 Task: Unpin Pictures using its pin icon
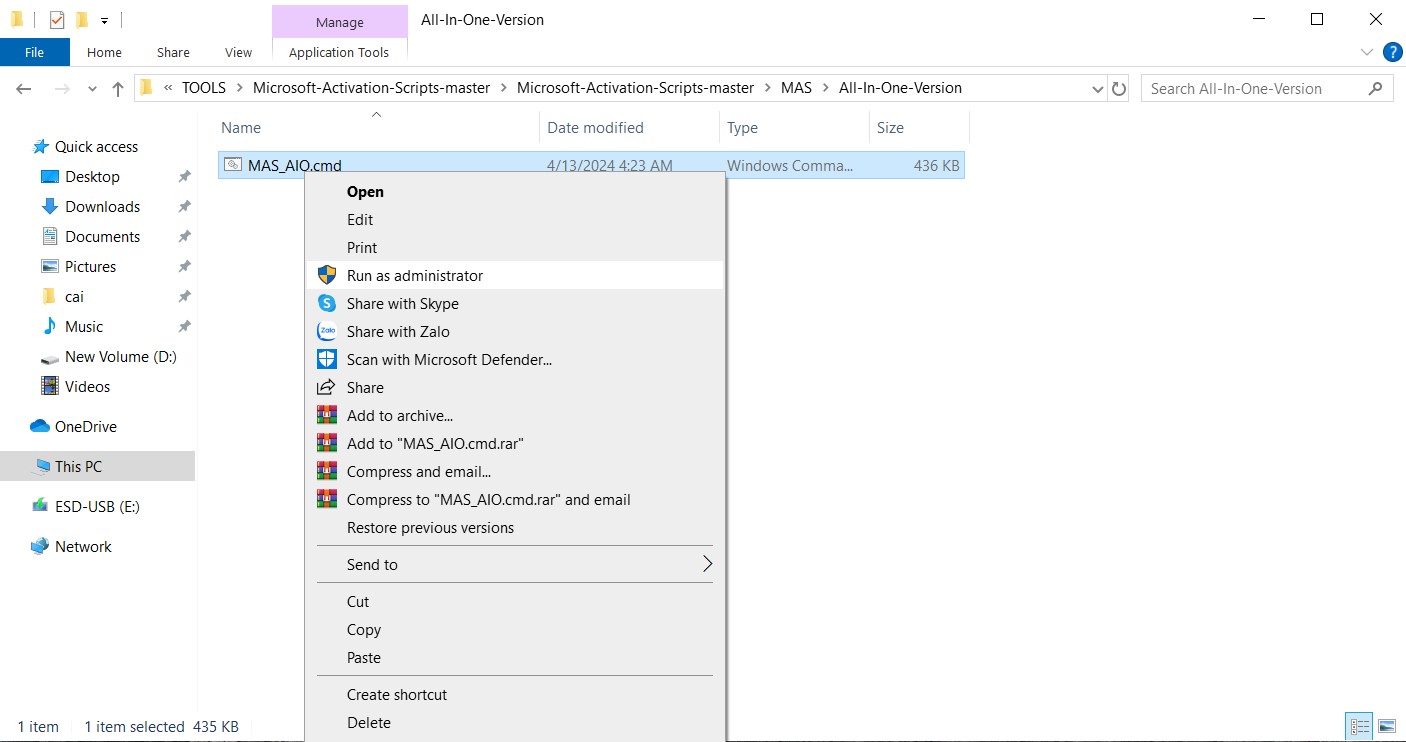point(184,267)
